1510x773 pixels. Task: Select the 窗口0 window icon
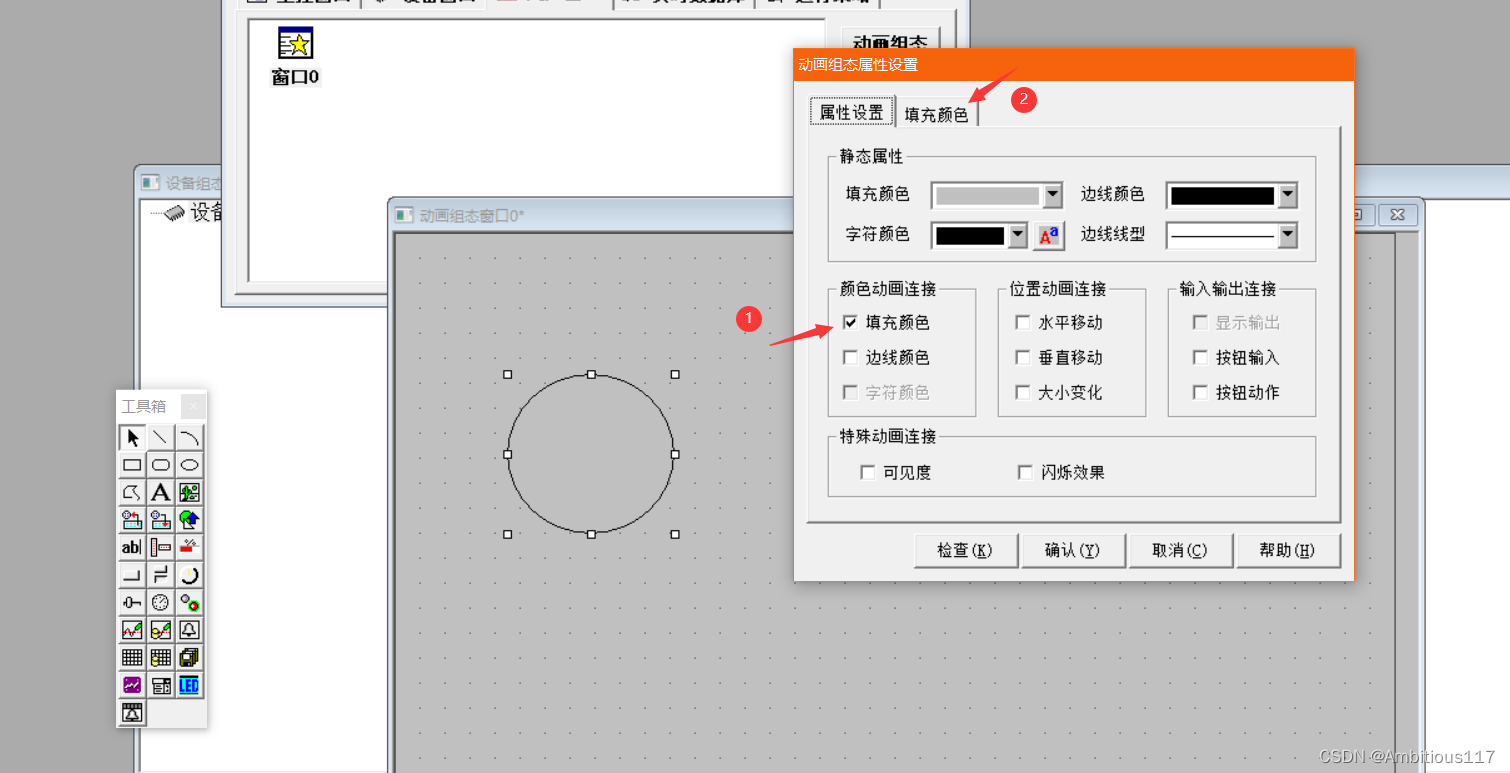click(x=296, y=56)
